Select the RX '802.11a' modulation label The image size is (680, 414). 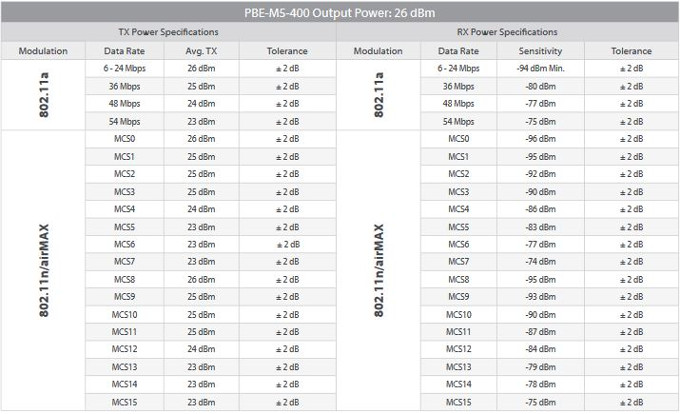click(378, 95)
